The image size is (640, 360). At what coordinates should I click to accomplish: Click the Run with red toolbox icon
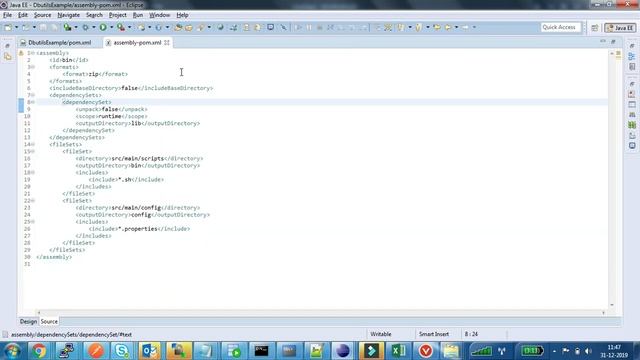click(x=121, y=27)
